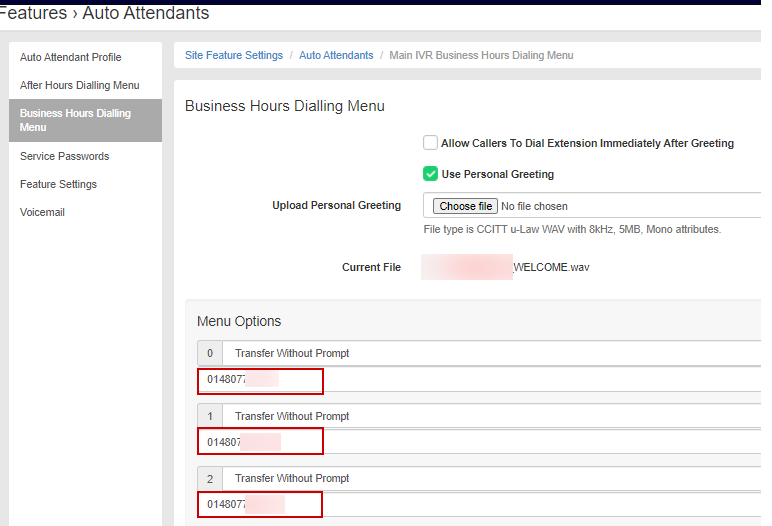The height and width of the screenshot is (526, 772).
Task: Click the 'No file chosen' text
Action: point(534,206)
